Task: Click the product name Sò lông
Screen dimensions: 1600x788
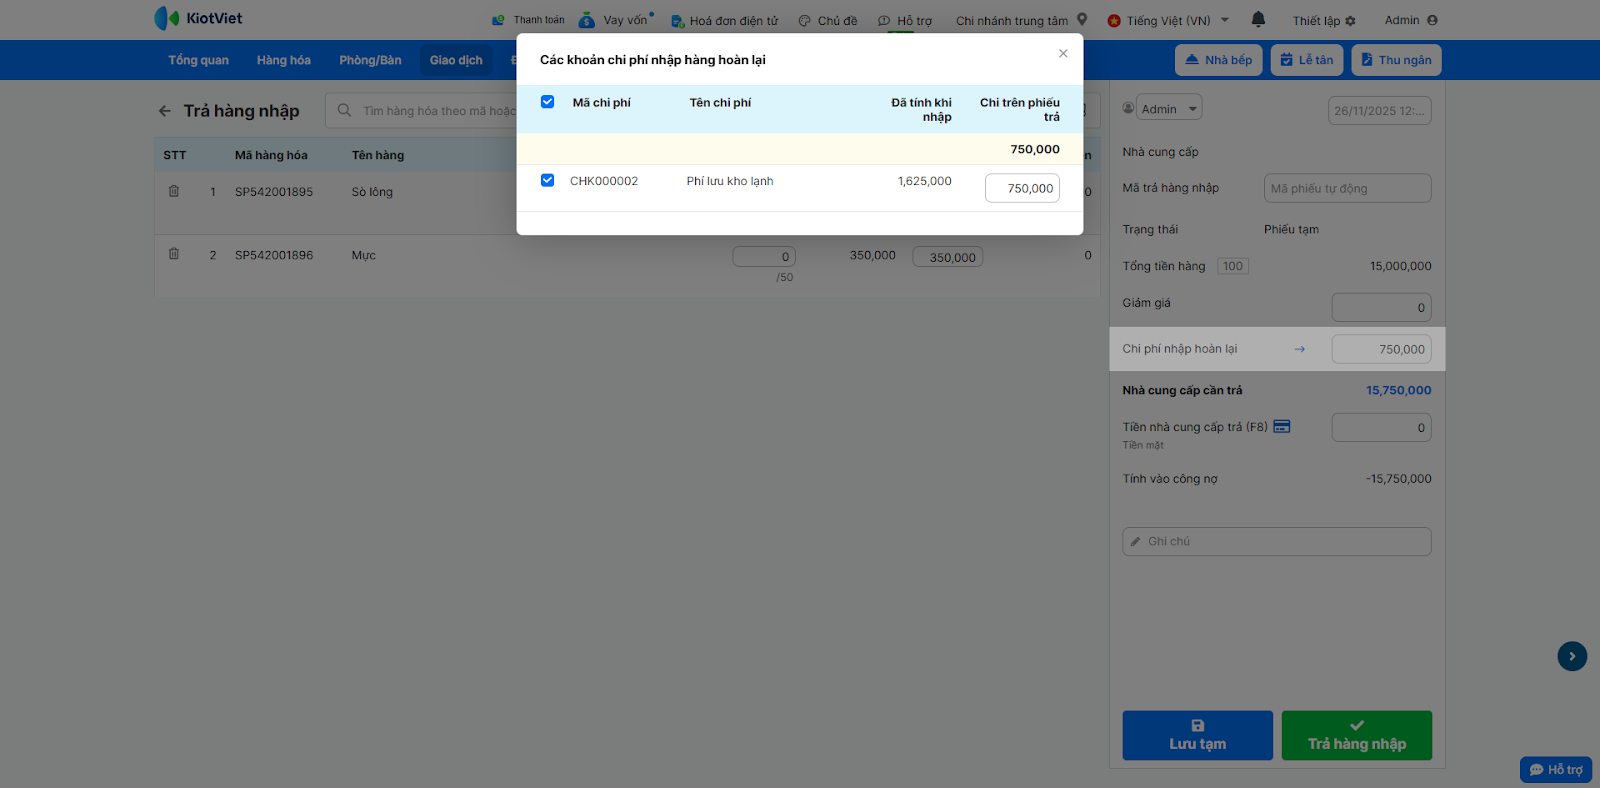Action: 372,192
